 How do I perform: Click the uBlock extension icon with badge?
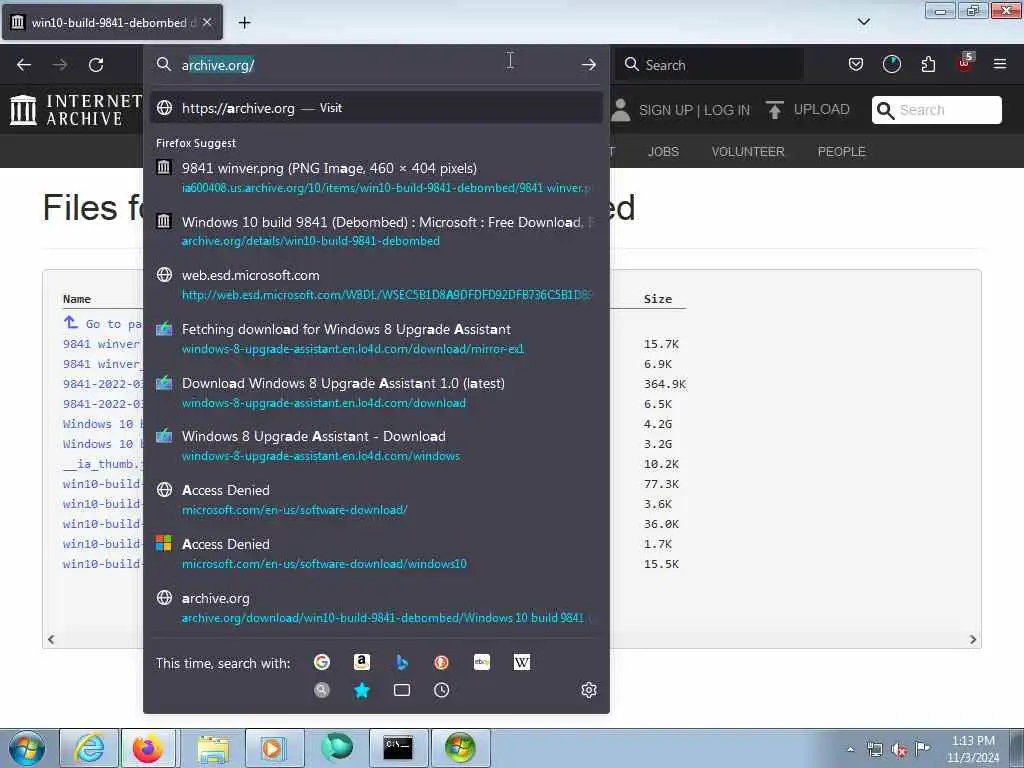[x=965, y=63]
